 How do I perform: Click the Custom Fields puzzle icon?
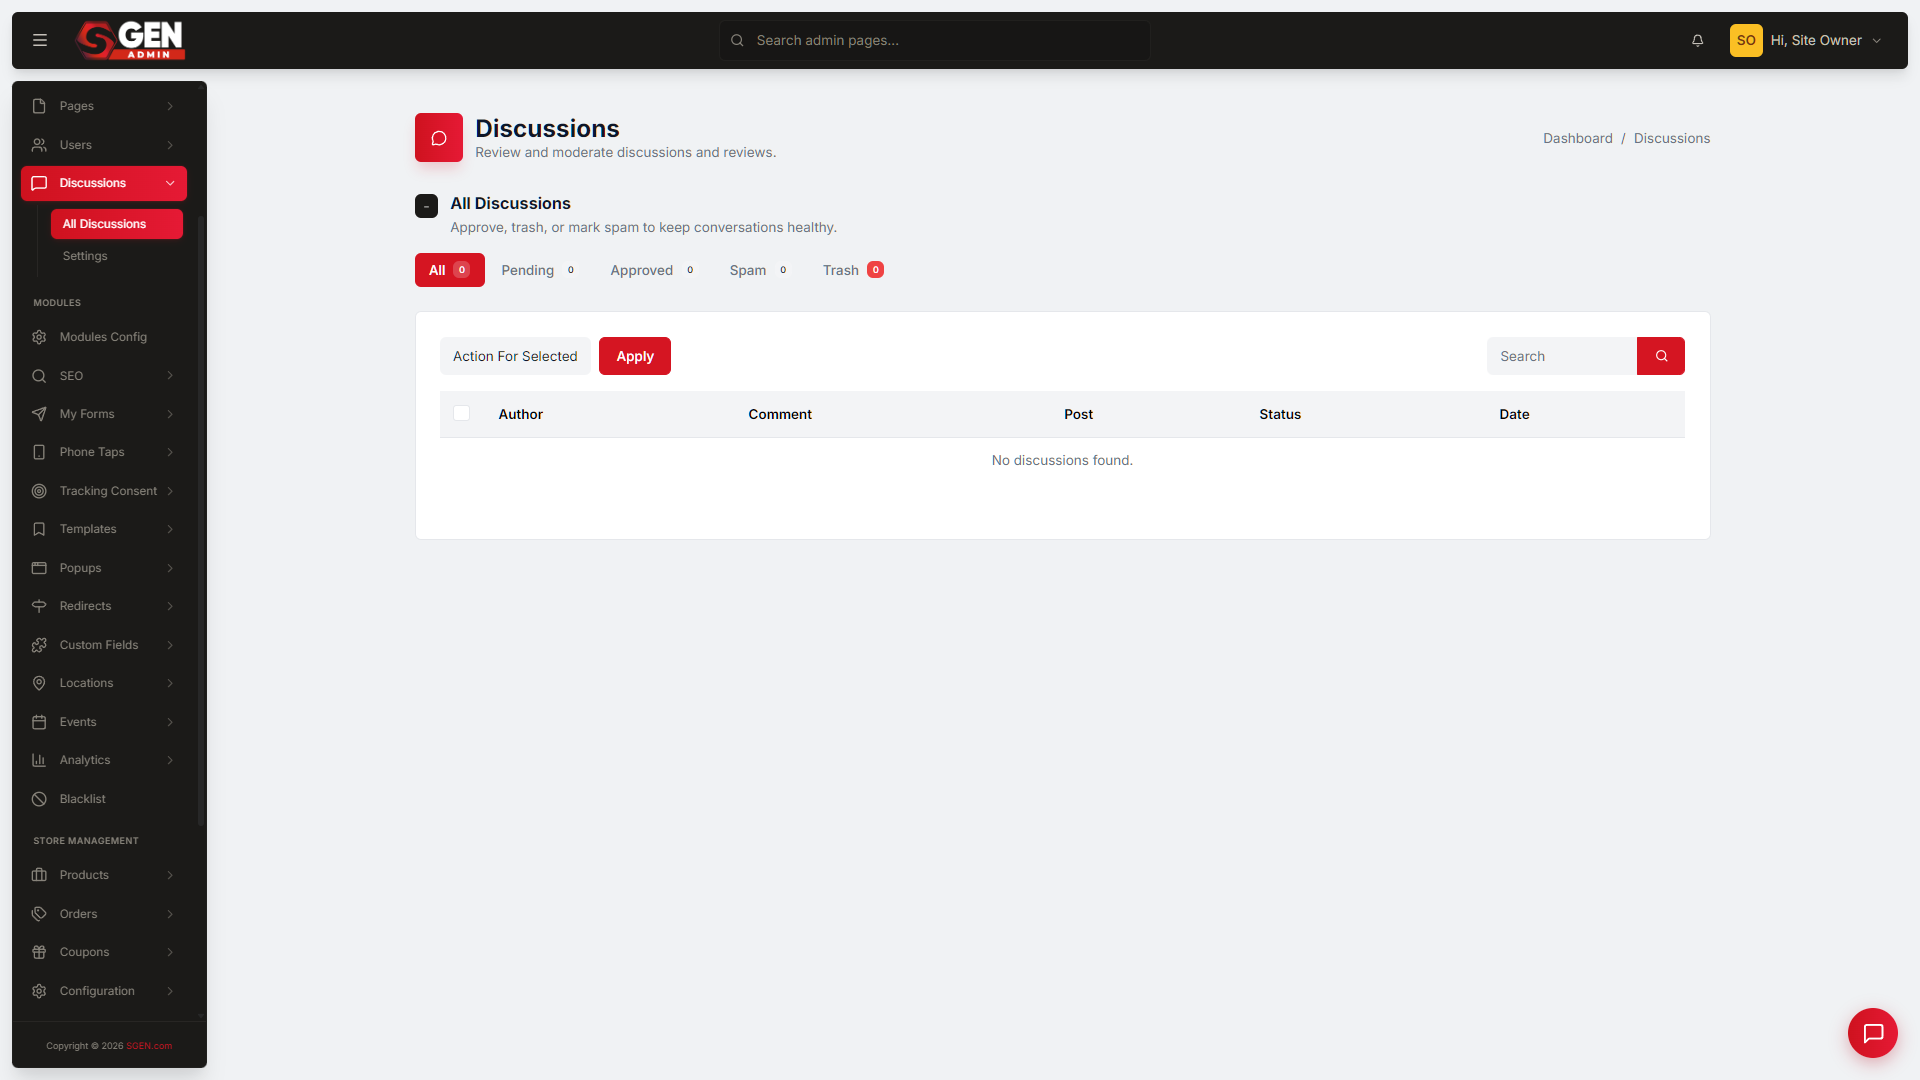tap(39, 645)
